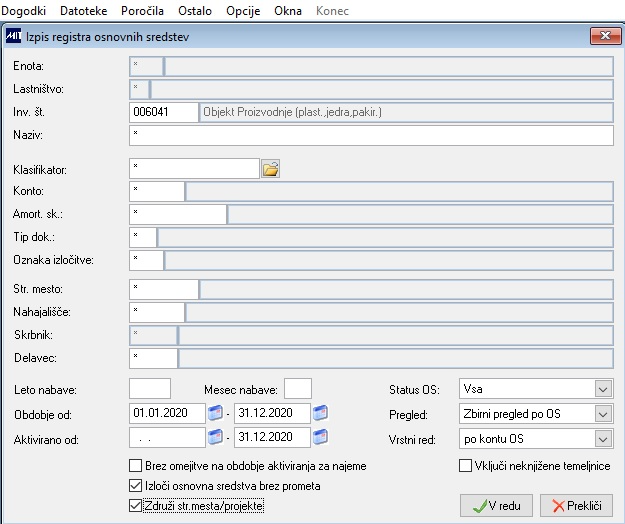This screenshot has height=524, width=625.
Task: Click into the Amort. sk. code field
Action: tap(178, 214)
